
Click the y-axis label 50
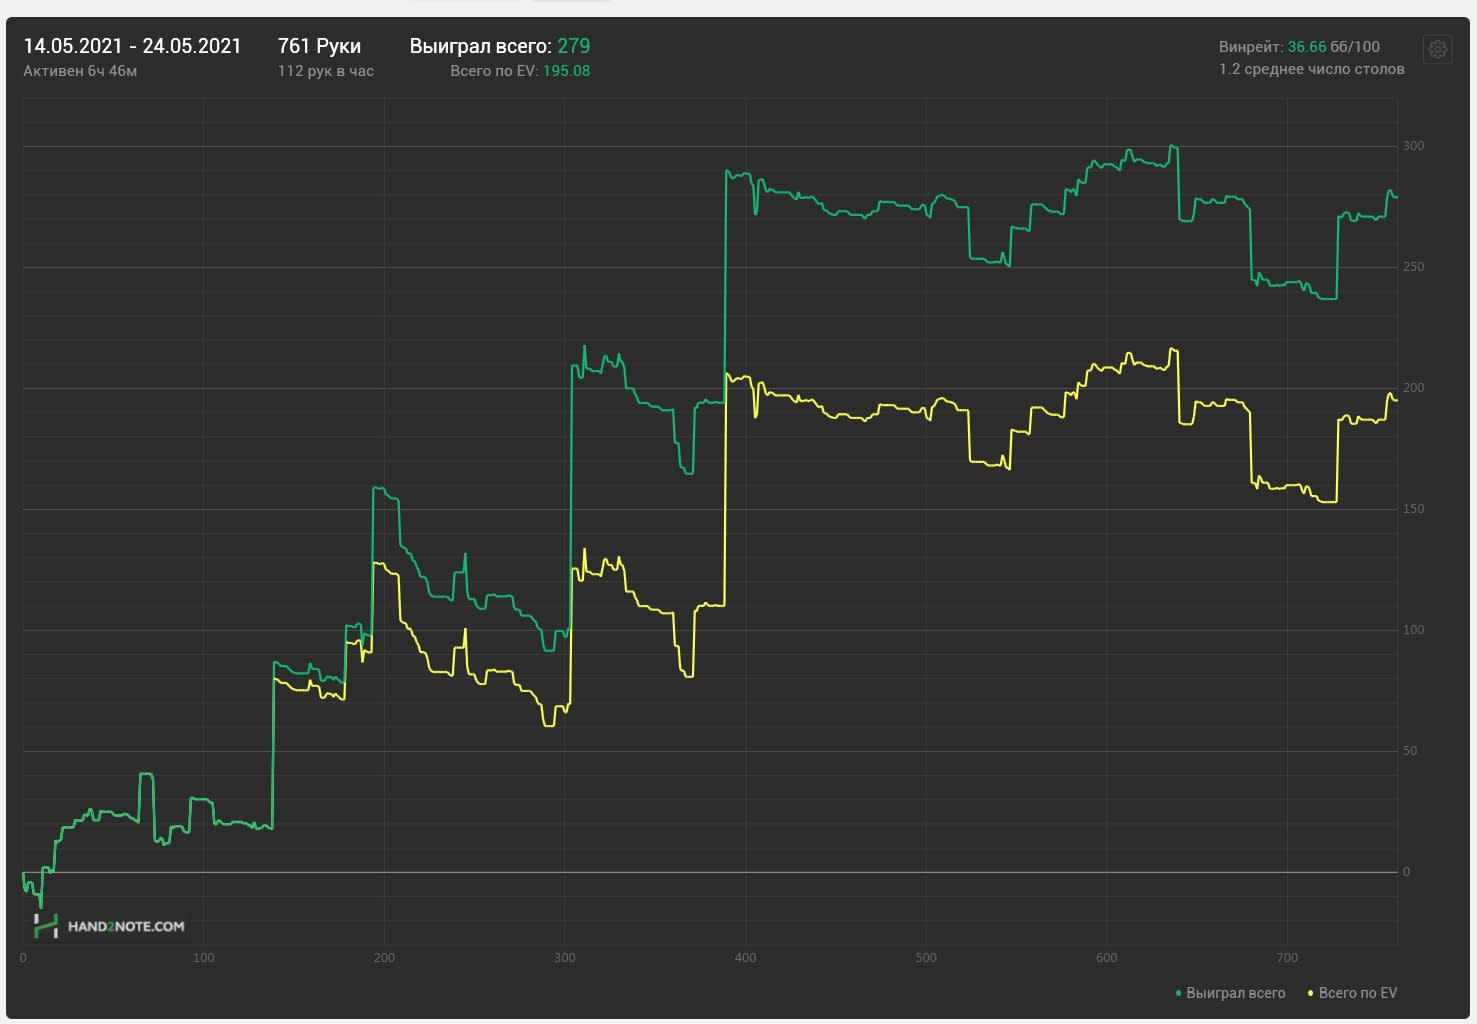click(1410, 751)
